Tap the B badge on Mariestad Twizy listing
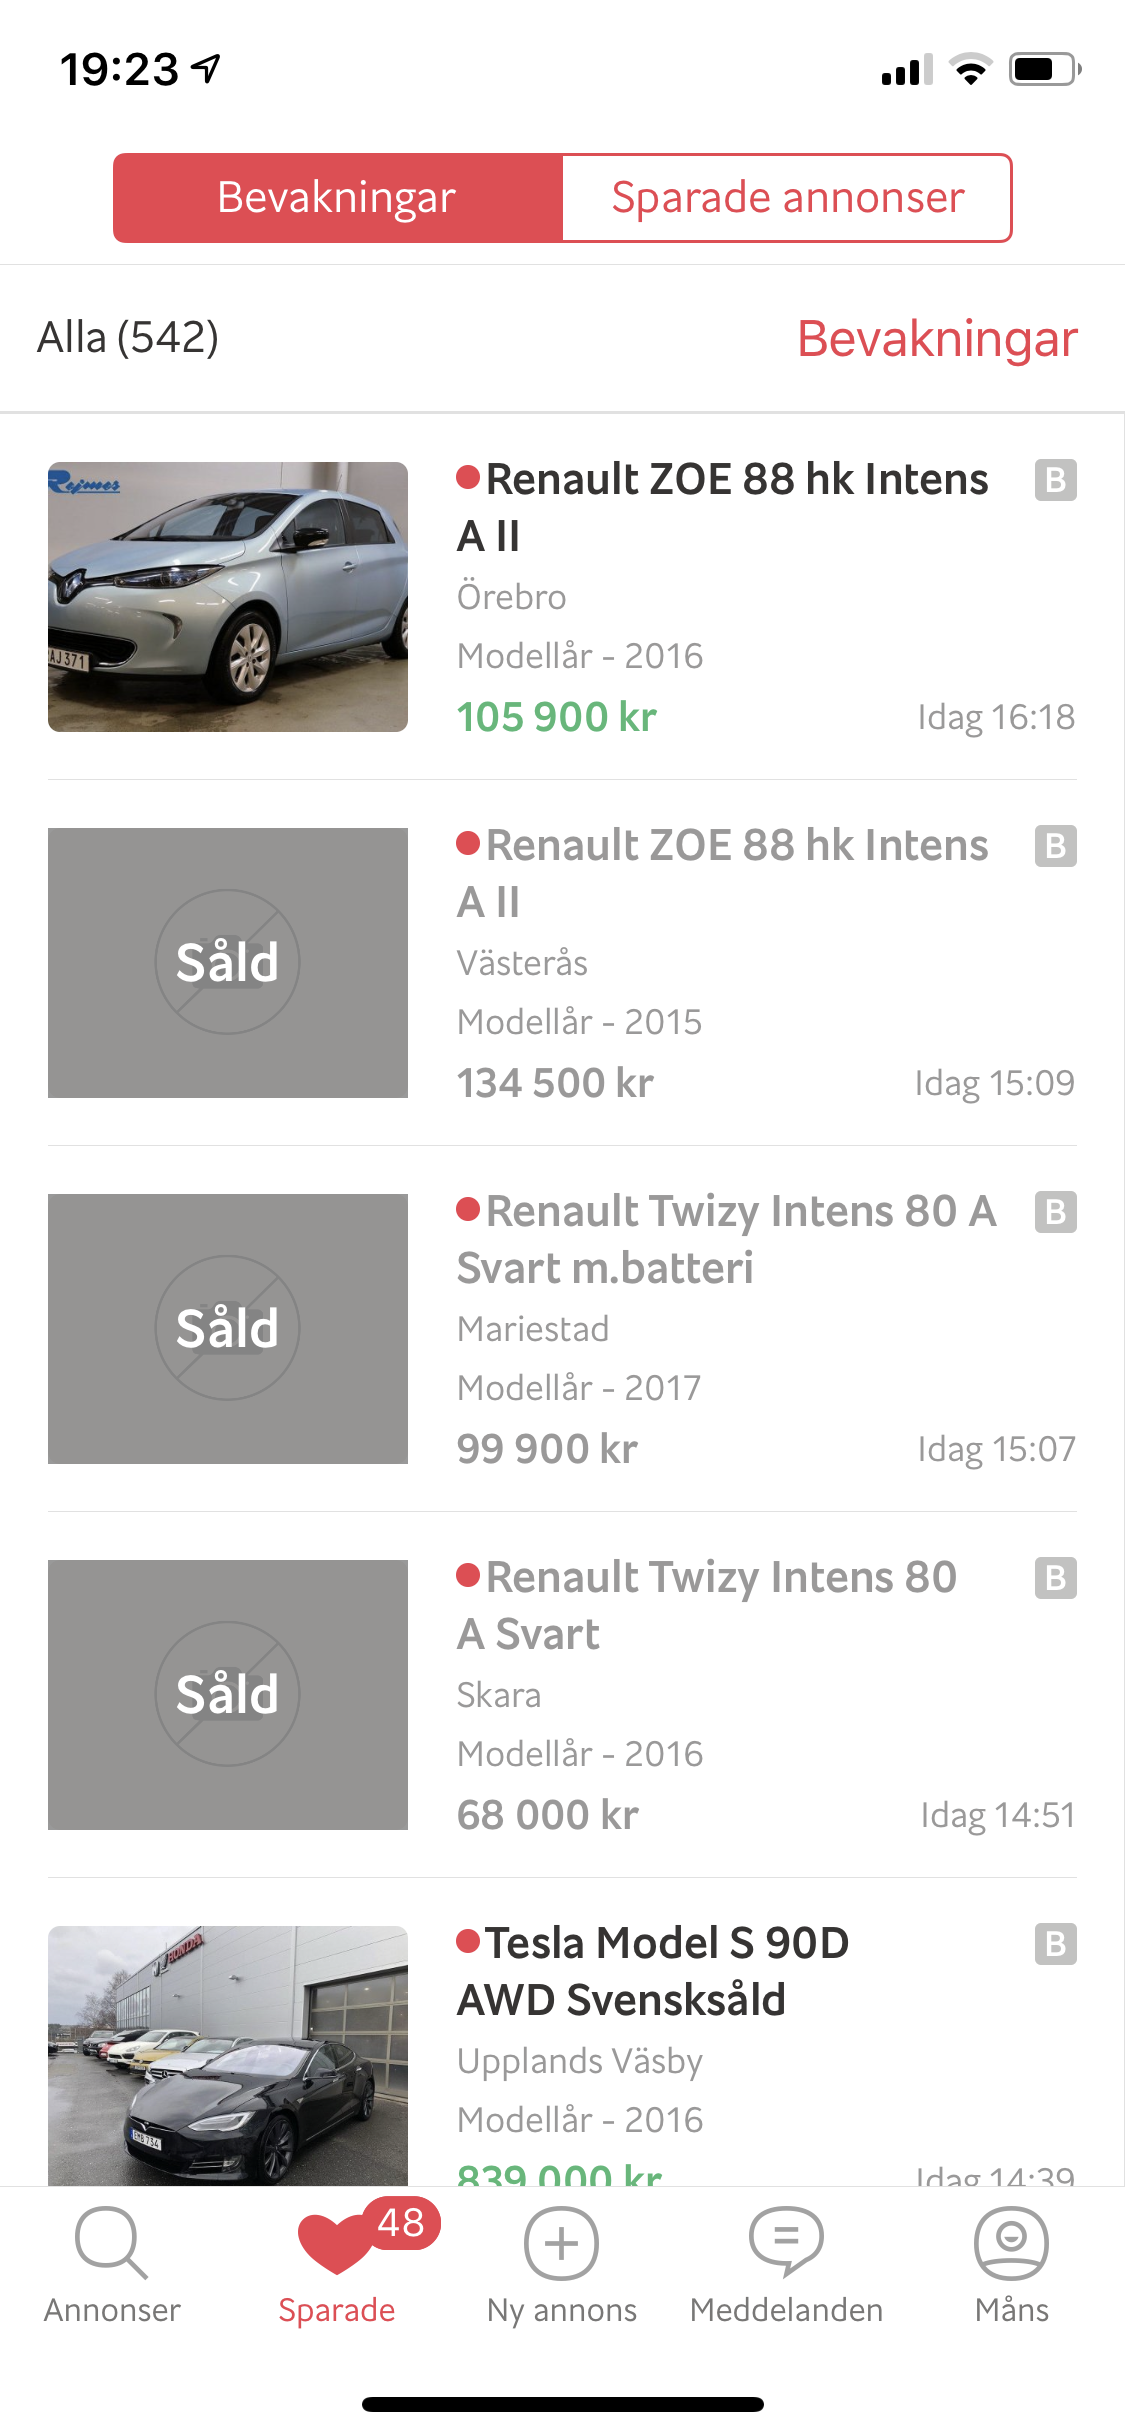Image resolution: width=1125 pixels, height=2436 pixels. [1055, 1212]
